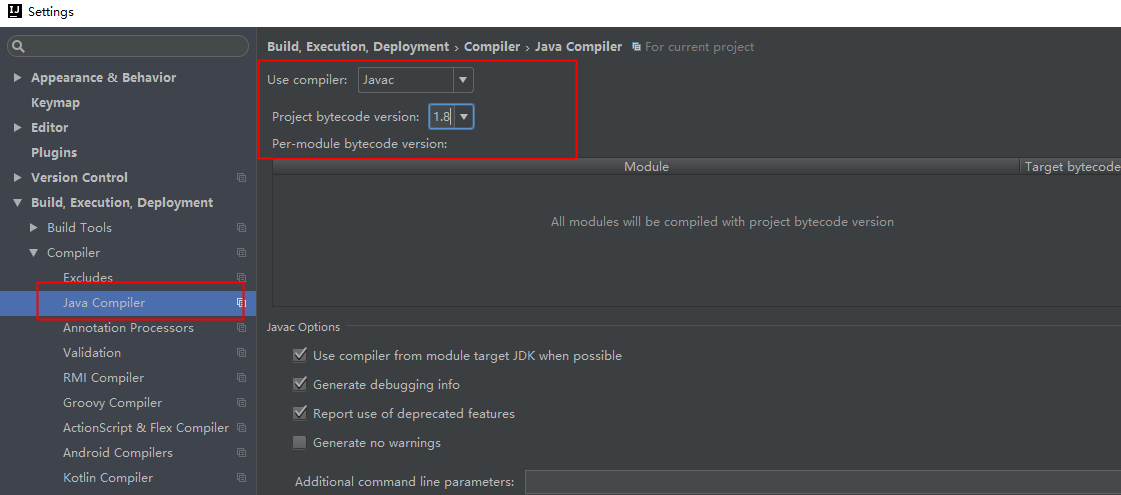Select Excludes under Compiler
Screen dimensions: 1121x495
click(x=88, y=278)
